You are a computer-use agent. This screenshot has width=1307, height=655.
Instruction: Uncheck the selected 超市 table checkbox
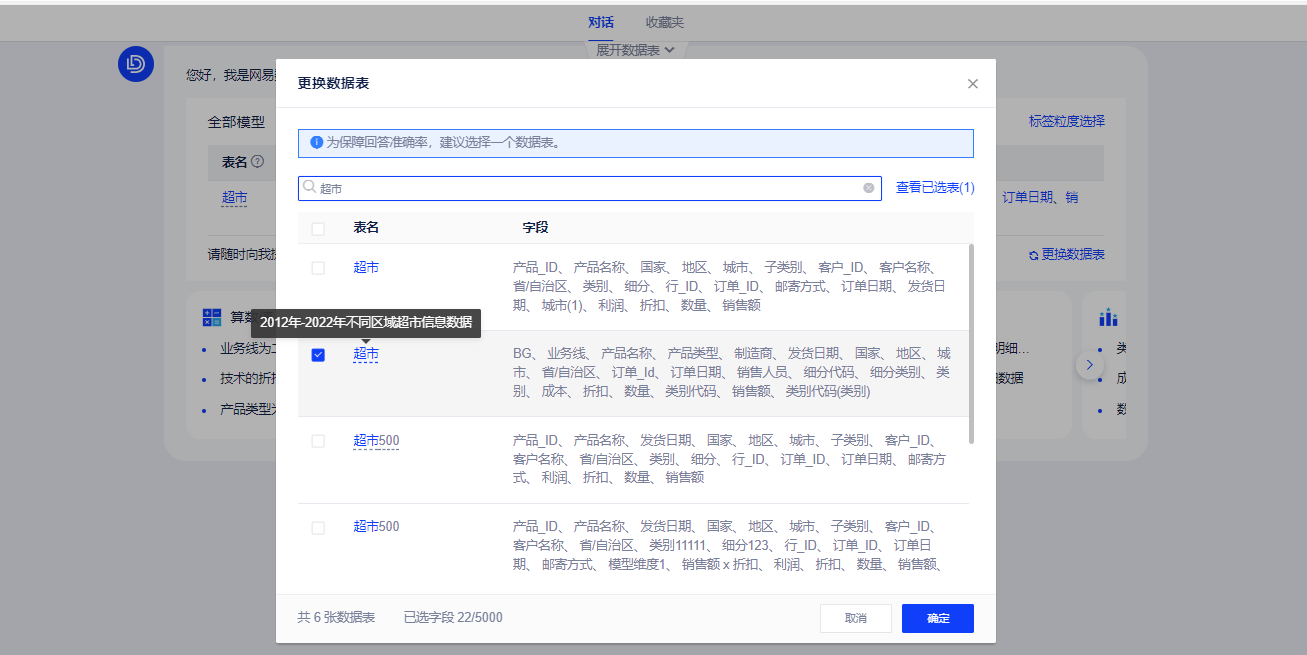(318, 355)
